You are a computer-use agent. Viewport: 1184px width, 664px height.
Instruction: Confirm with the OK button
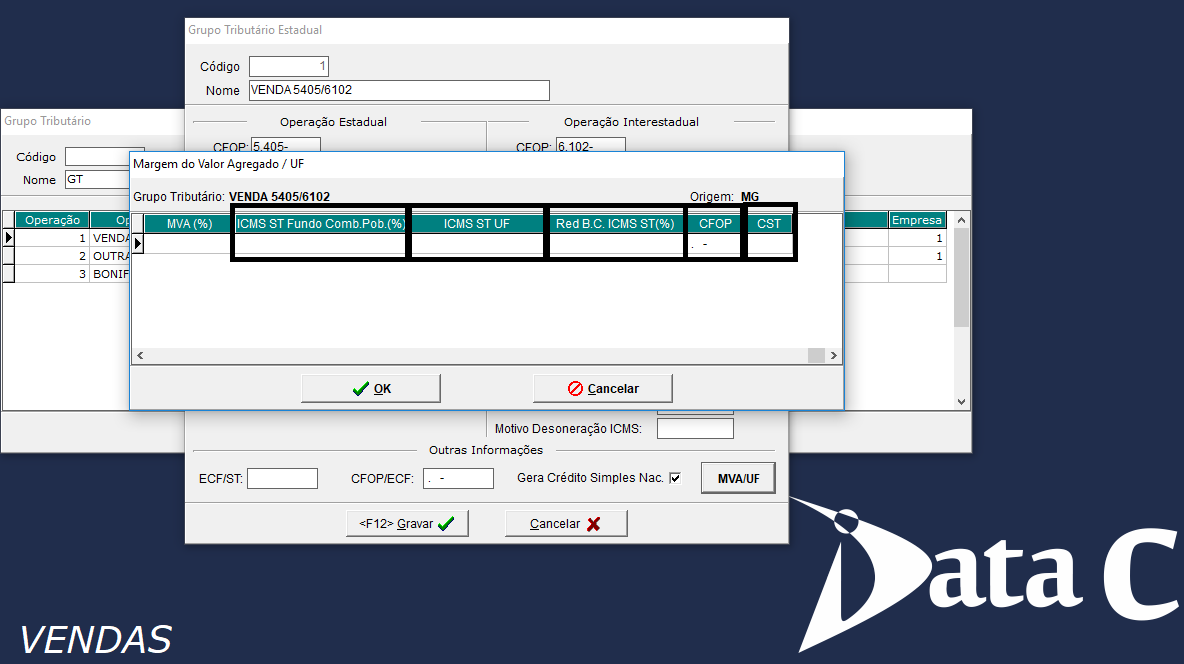371,388
